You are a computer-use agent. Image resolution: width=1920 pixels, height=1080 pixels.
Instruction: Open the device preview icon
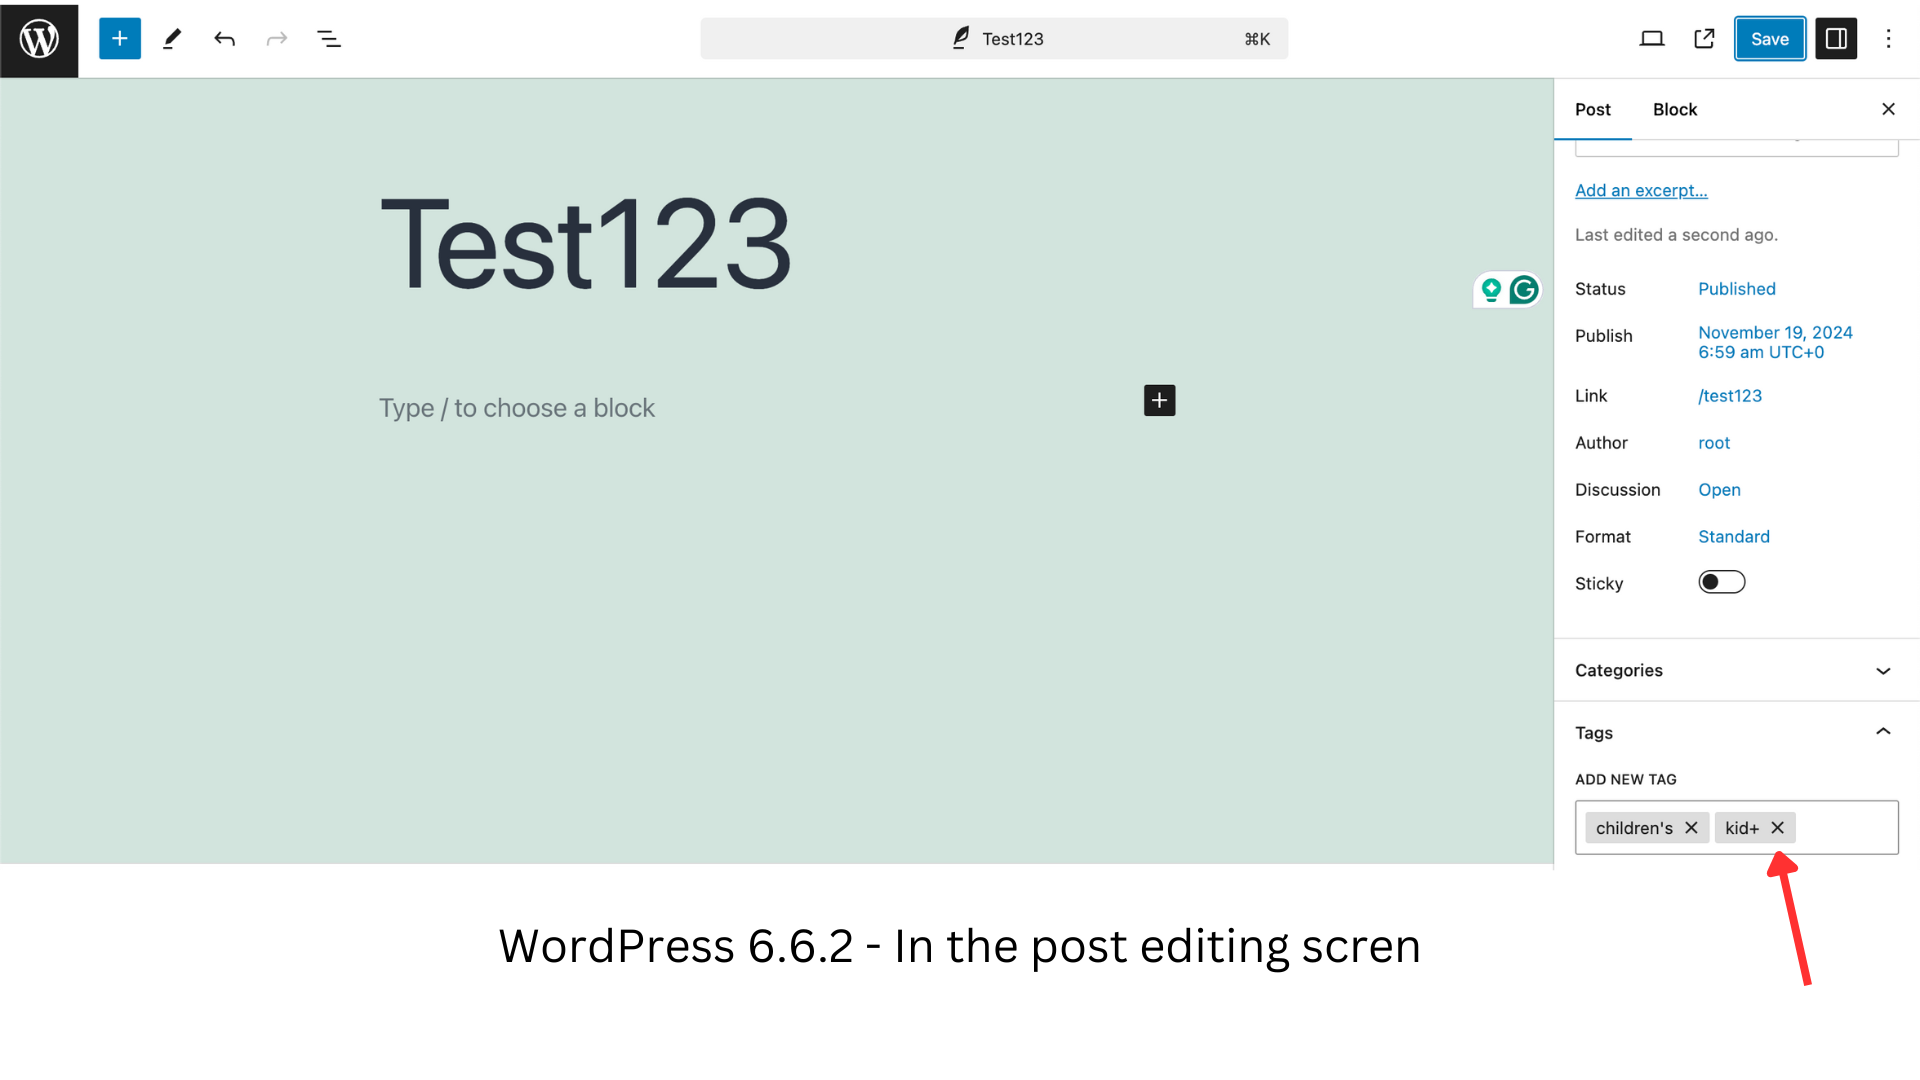click(x=1652, y=39)
